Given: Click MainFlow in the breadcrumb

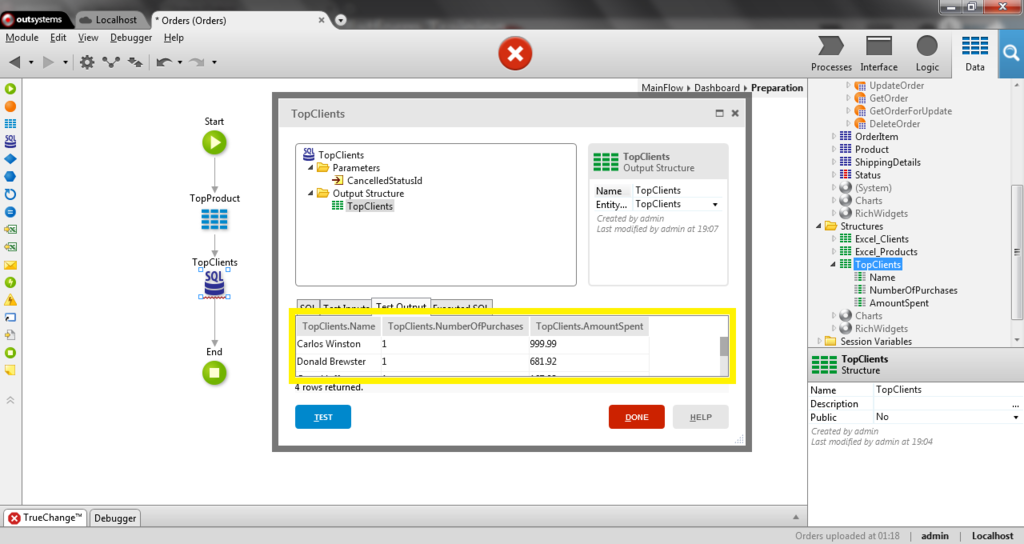Looking at the screenshot, I should tap(662, 88).
